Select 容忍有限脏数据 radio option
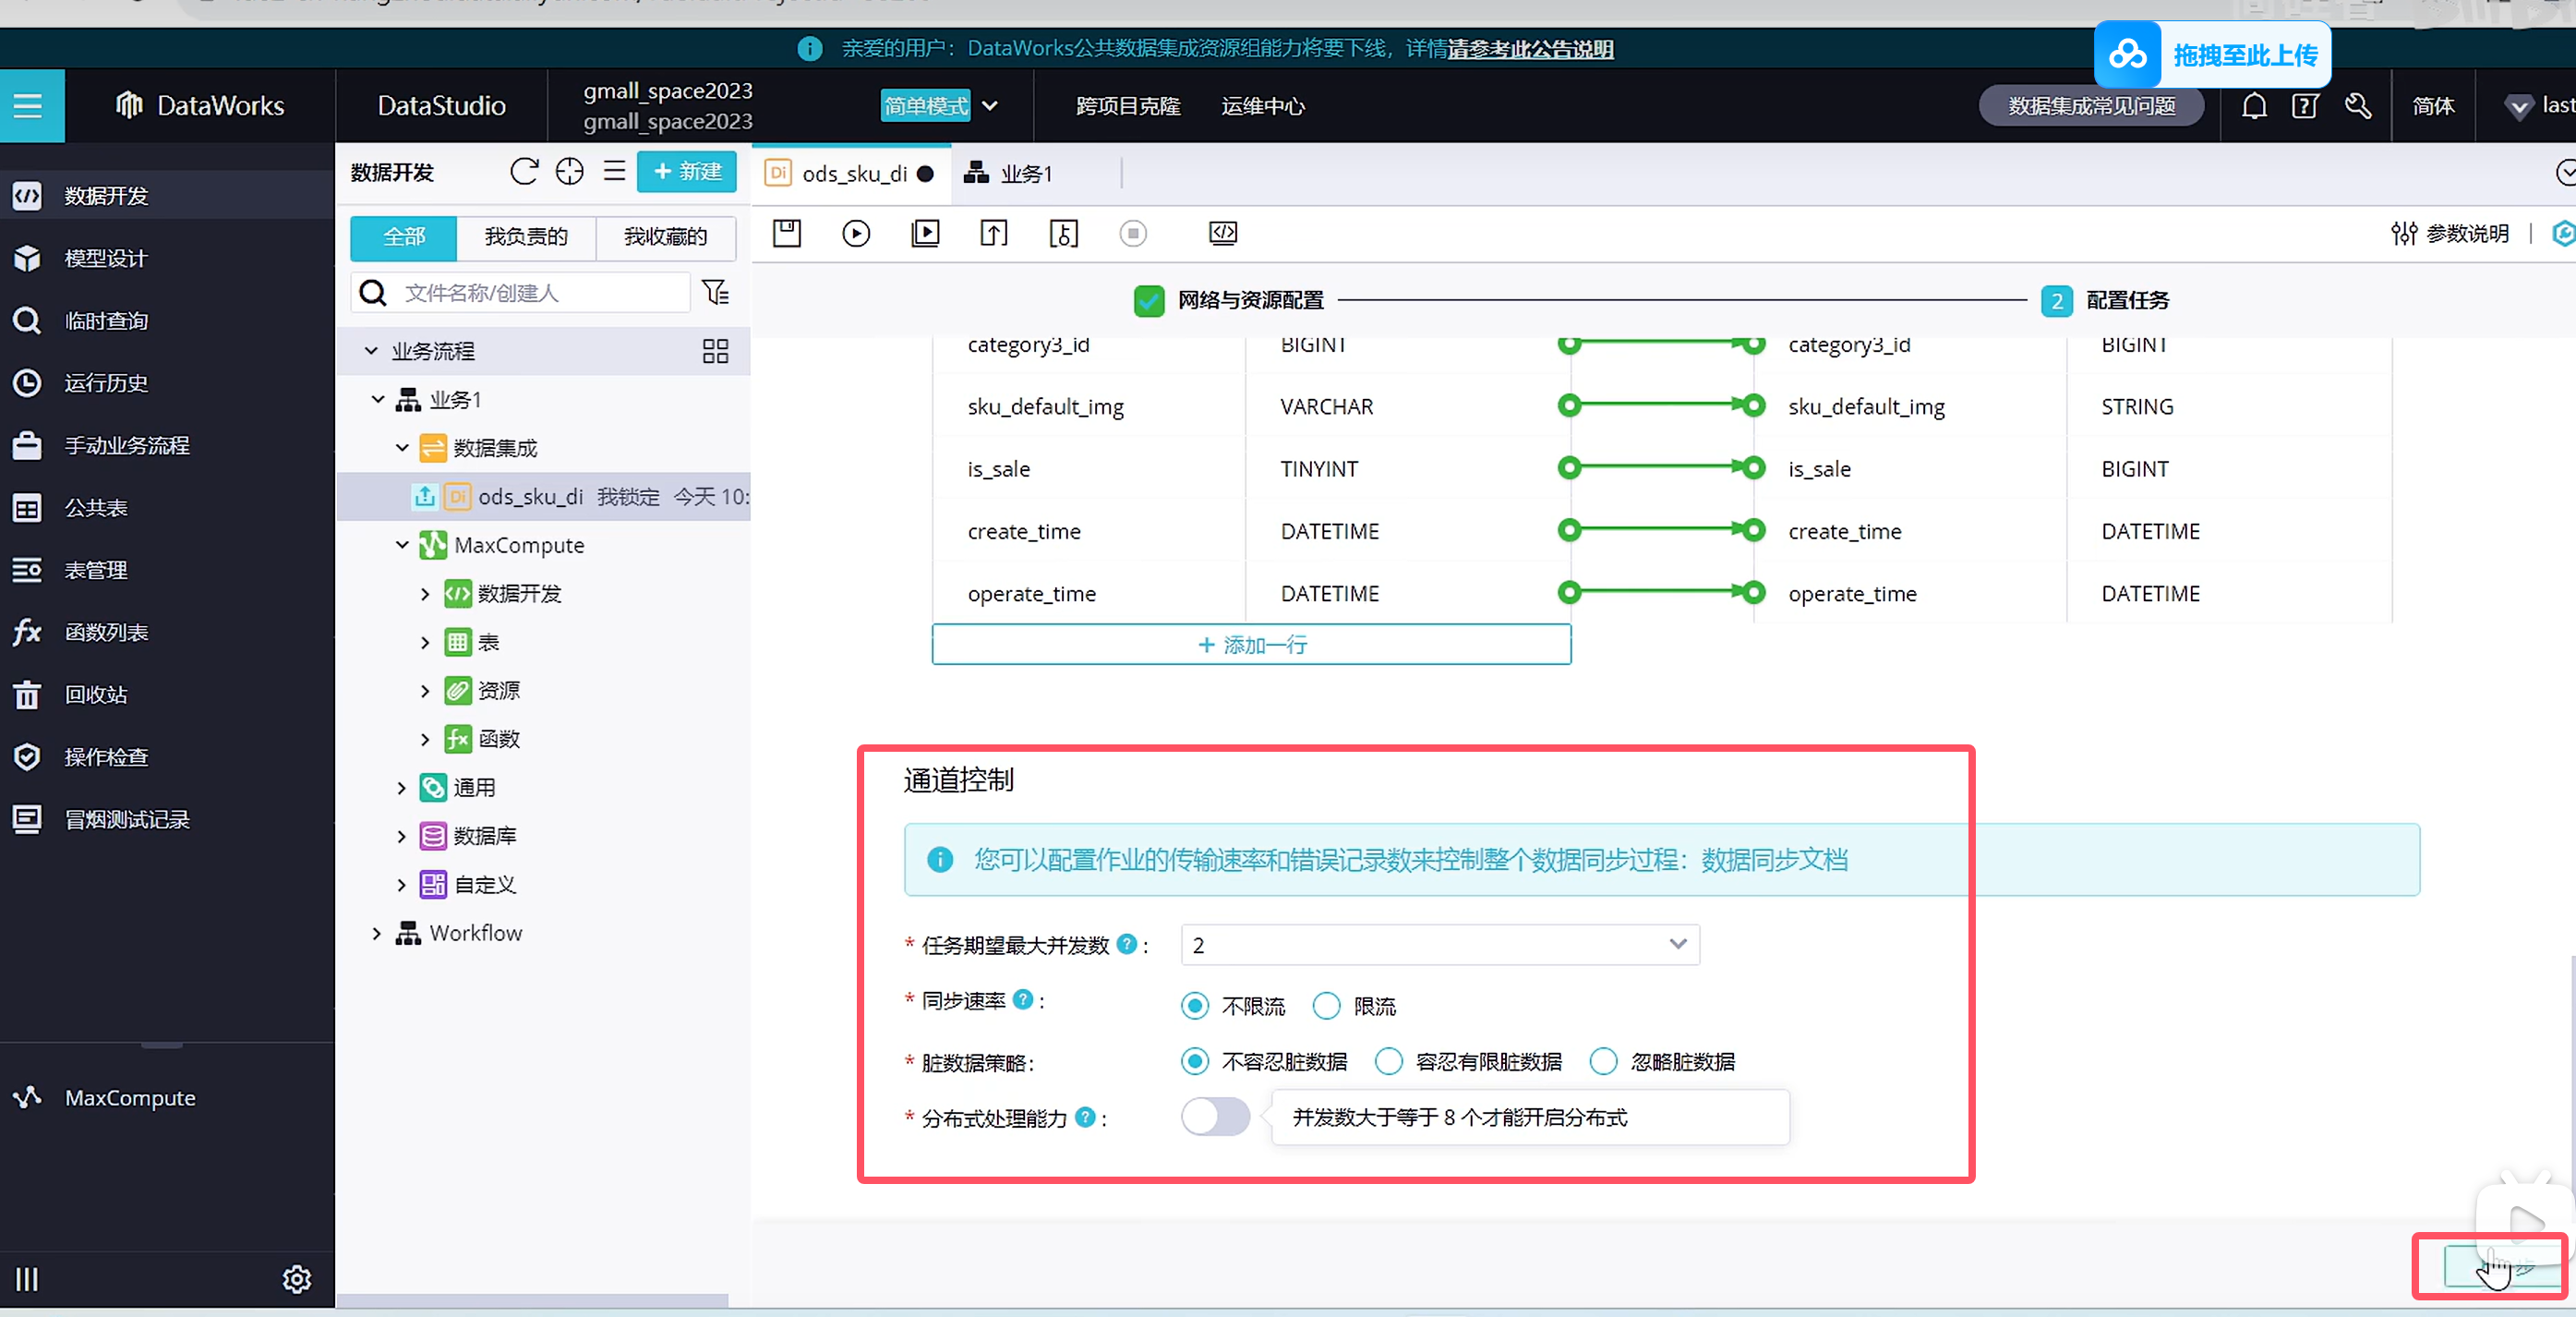 click(1389, 1062)
